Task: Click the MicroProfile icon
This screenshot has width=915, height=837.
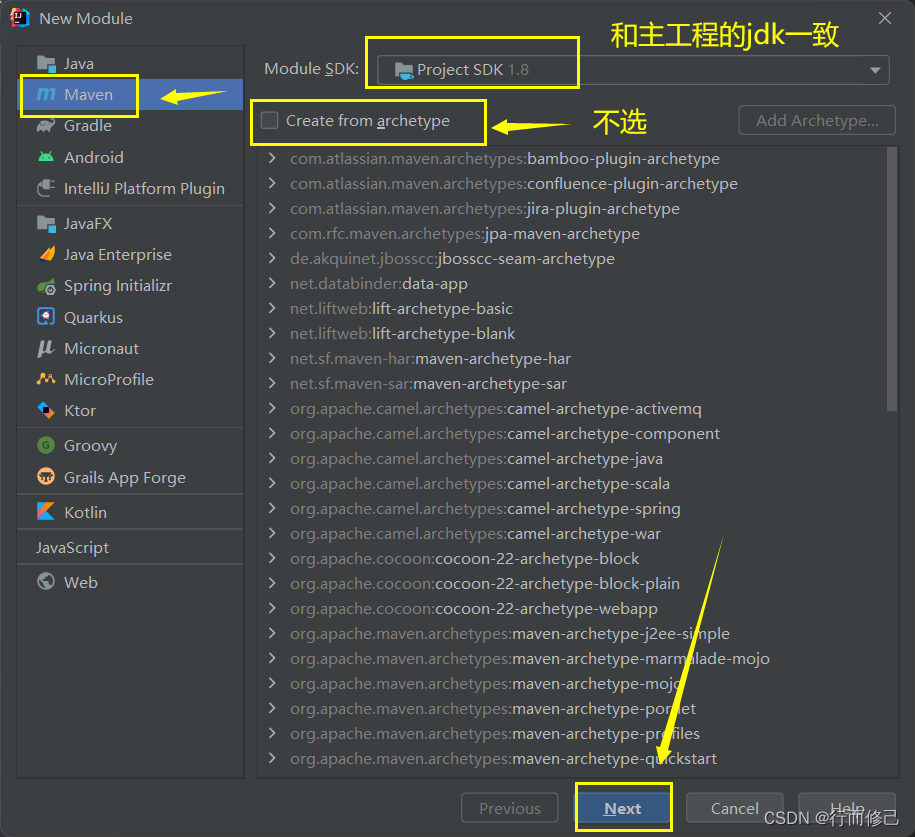Action: pyautogui.click(x=46, y=379)
